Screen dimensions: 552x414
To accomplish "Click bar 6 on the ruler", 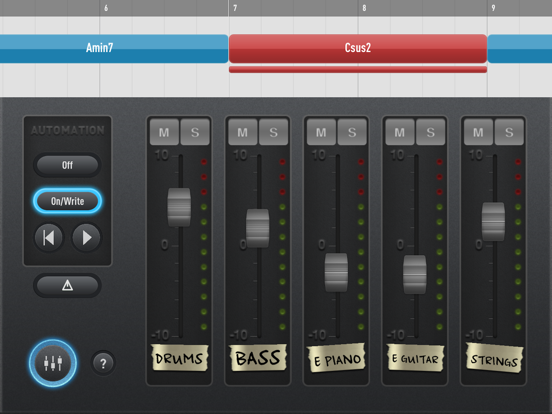I will (106, 8).
